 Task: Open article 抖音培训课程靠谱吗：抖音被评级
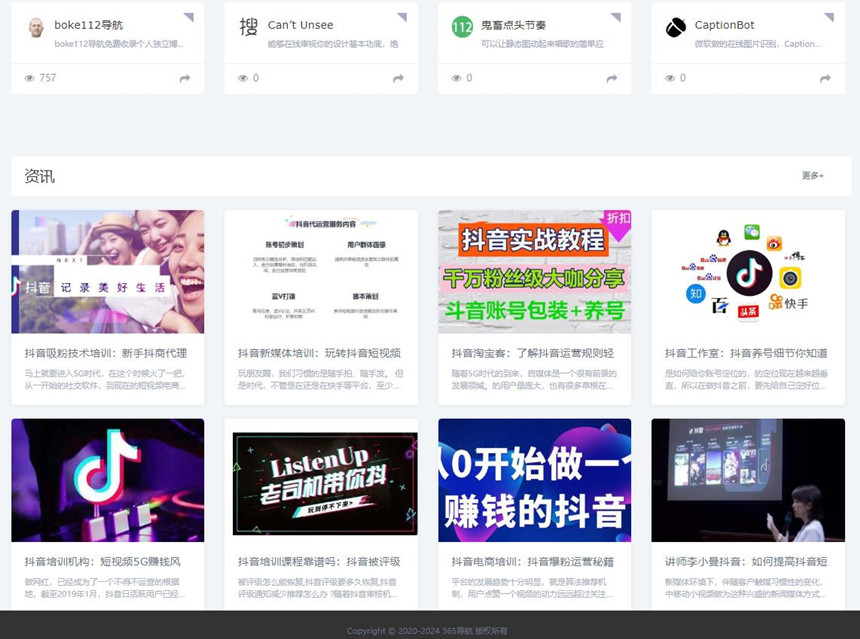point(319,562)
